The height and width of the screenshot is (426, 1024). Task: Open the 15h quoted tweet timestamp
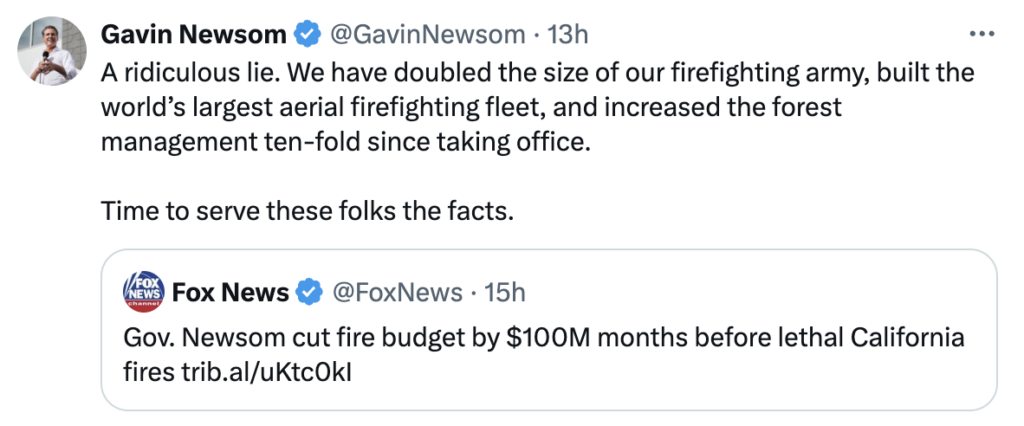coord(504,293)
